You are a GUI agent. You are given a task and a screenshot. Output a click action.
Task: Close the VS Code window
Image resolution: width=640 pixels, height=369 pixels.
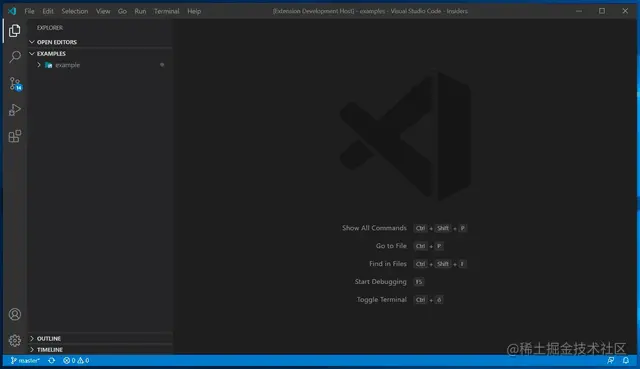click(625, 11)
